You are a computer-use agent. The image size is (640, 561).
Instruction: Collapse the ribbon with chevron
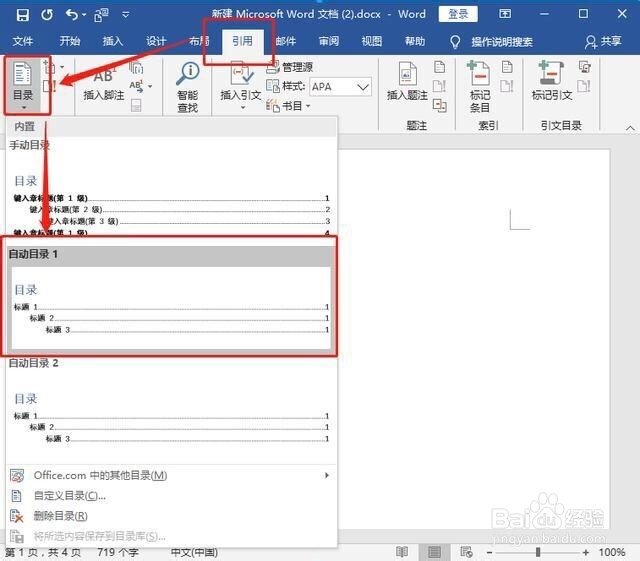pos(630,128)
